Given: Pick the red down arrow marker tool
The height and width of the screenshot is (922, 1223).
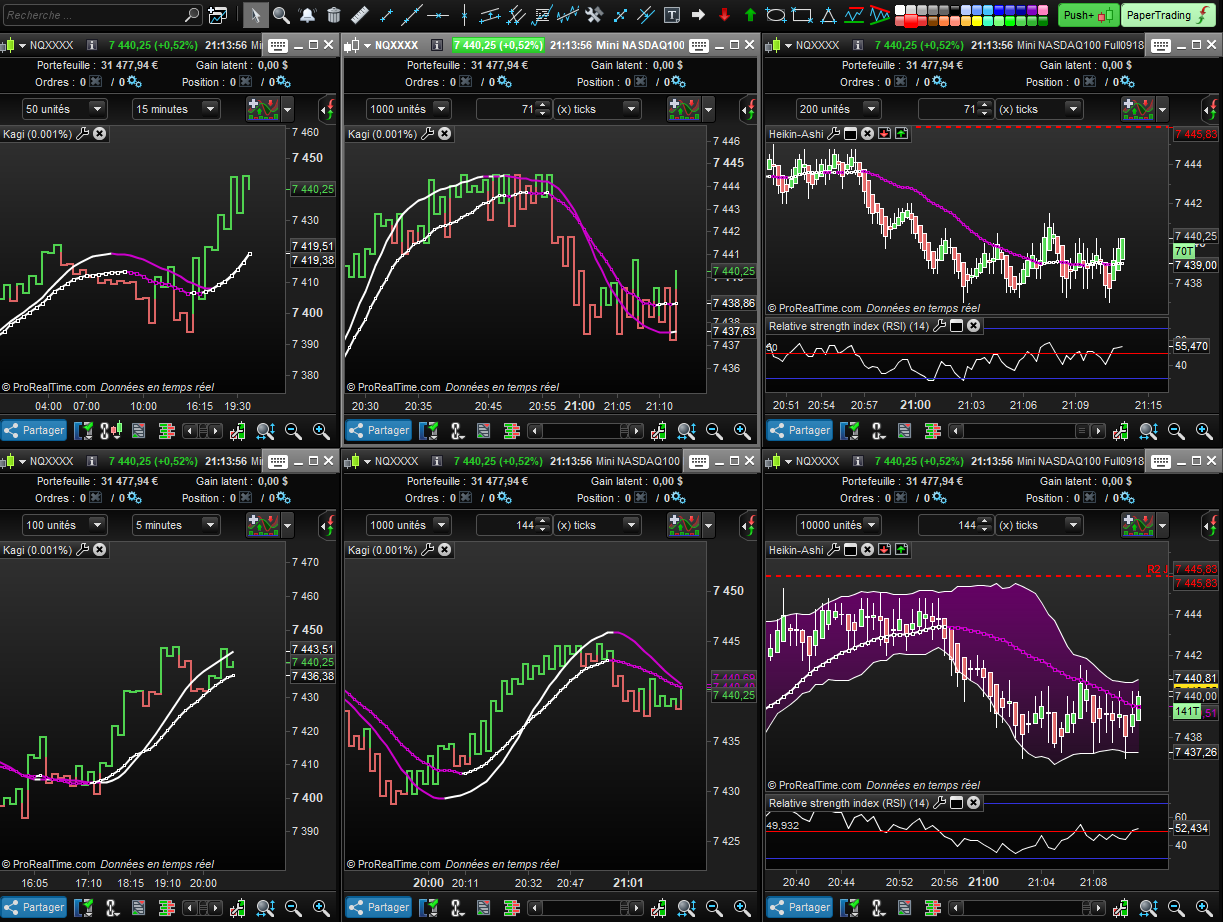Looking at the screenshot, I should tap(724, 15).
